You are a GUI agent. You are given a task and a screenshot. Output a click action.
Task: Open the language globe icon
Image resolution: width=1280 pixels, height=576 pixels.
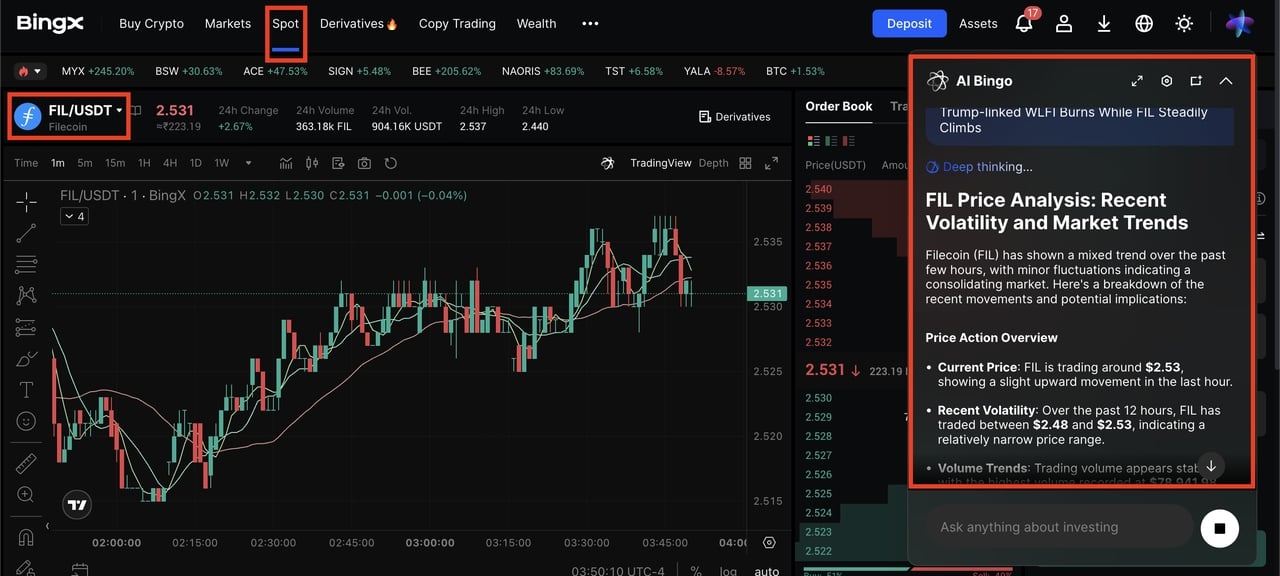click(1144, 23)
